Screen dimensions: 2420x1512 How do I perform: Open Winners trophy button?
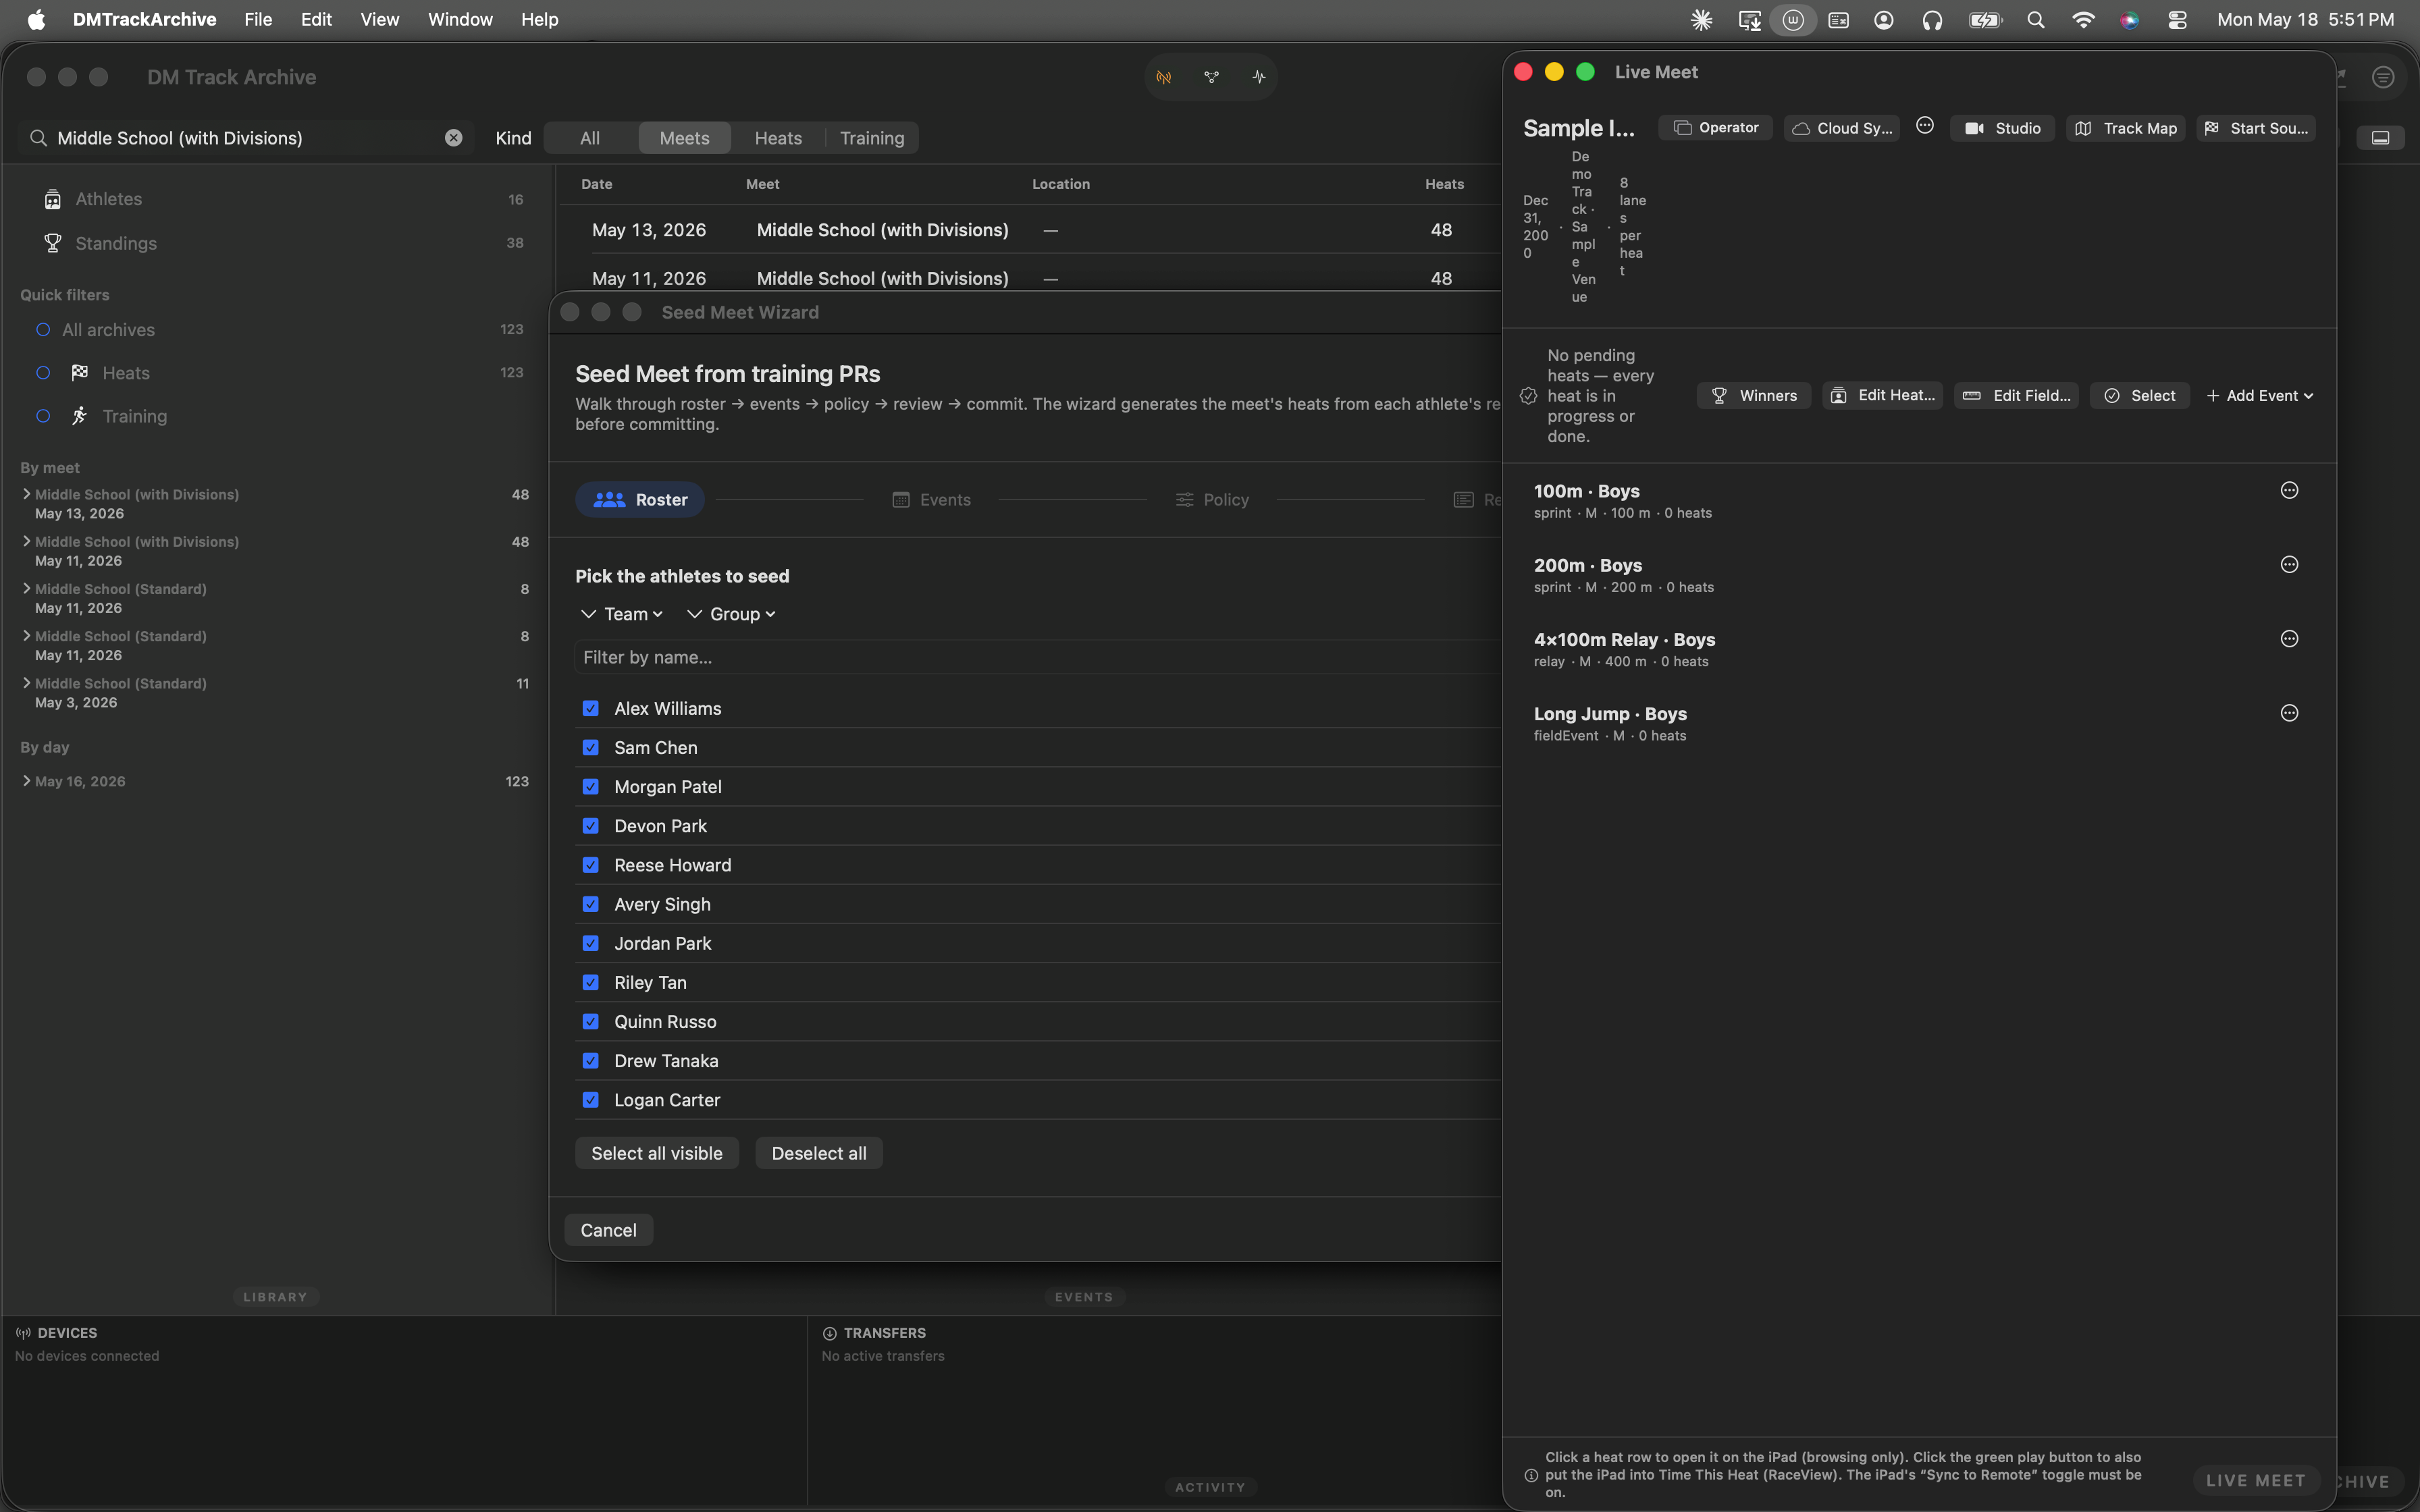1754,396
